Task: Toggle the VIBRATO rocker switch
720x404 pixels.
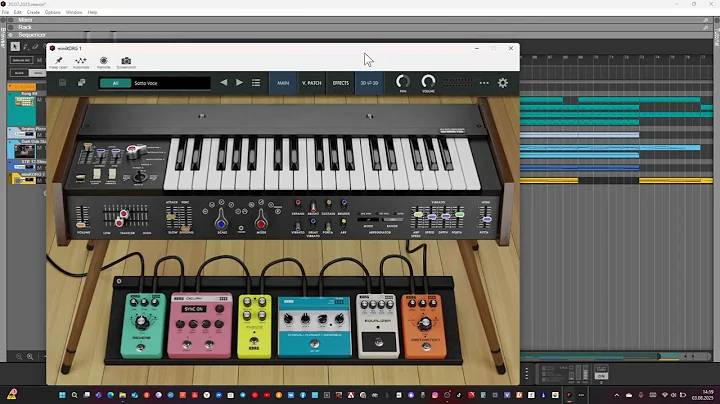Action: click(298, 224)
